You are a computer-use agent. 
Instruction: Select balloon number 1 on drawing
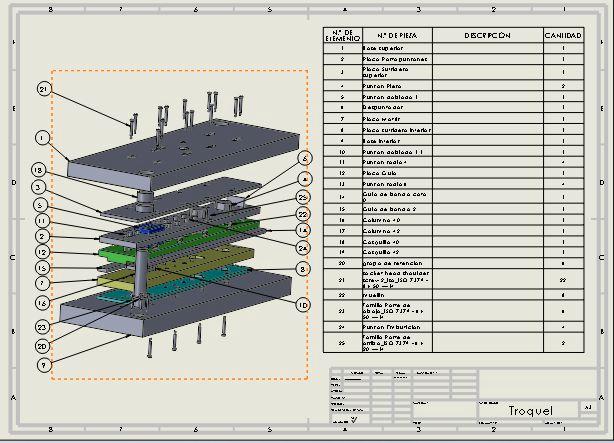coord(41,137)
